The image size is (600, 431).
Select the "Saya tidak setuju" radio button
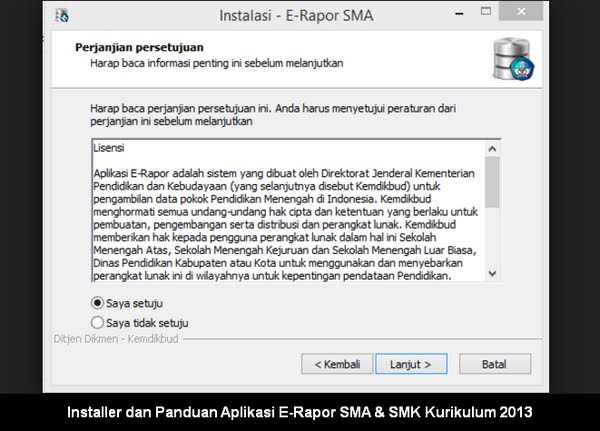(x=97, y=323)
